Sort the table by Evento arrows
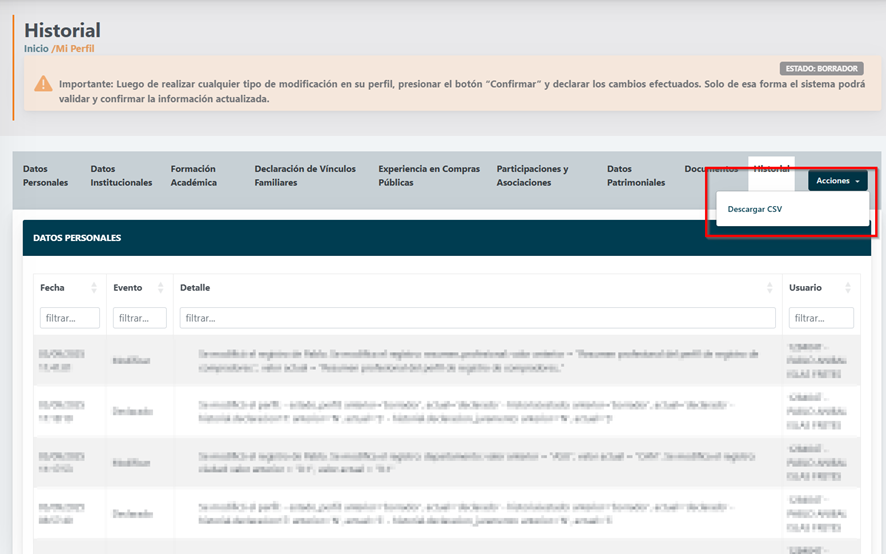Viewport: 886px width, 554px height. point(160,288)
